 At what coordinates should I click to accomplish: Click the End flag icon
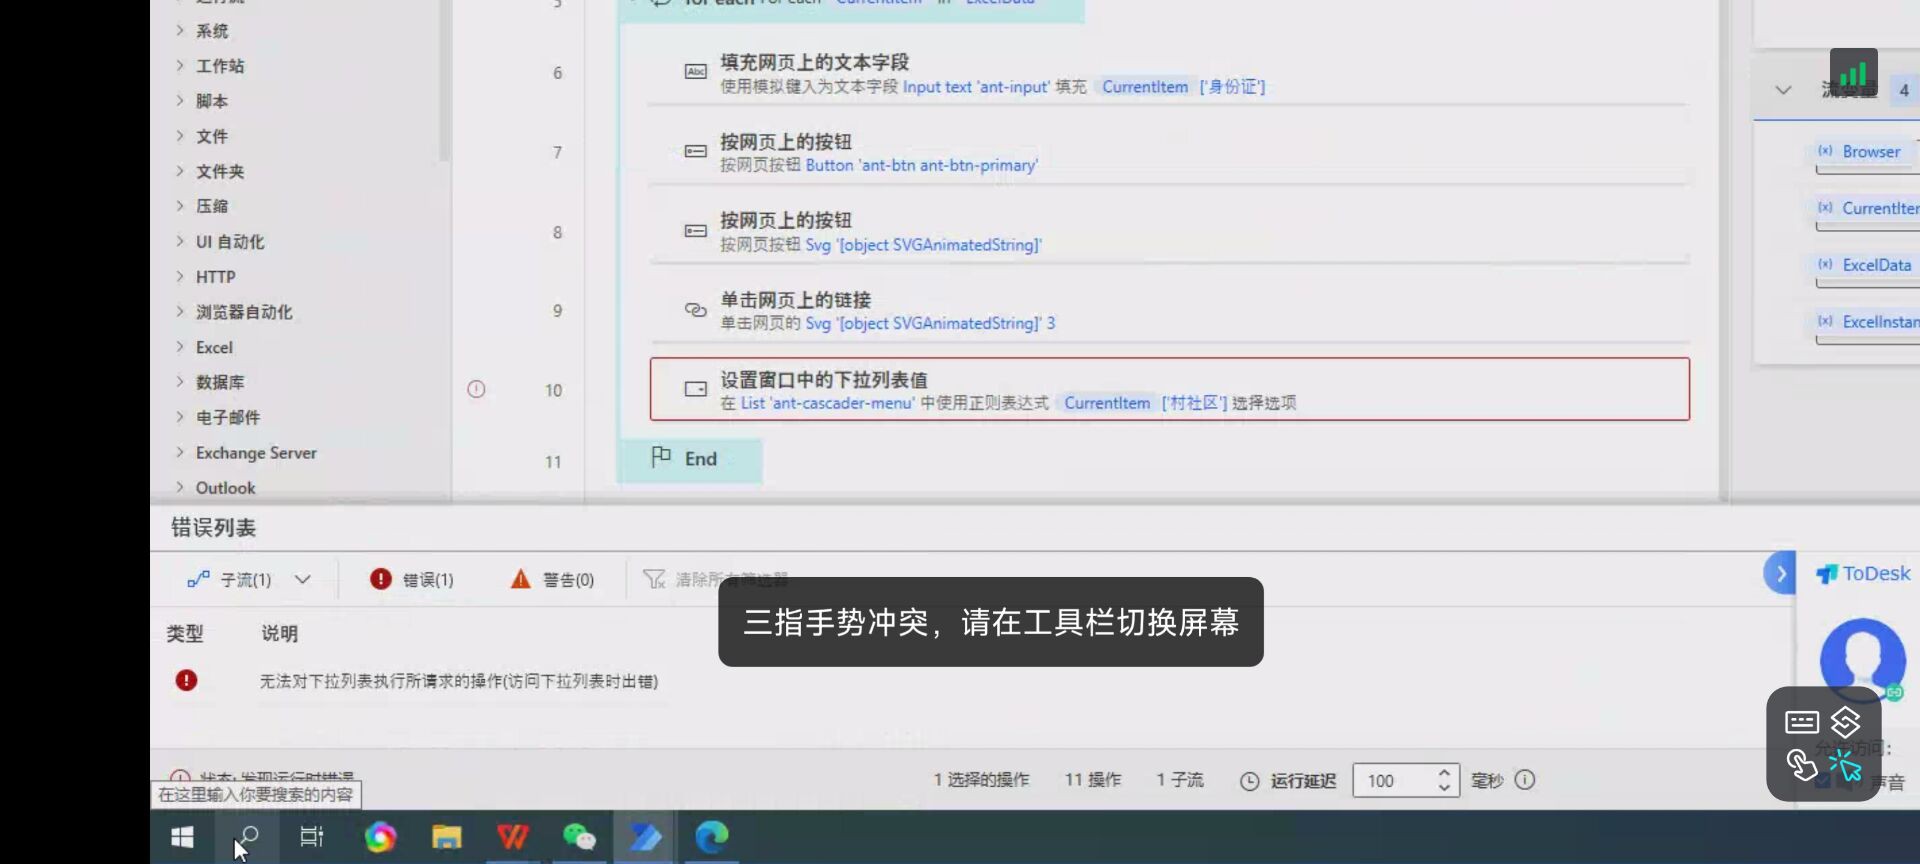click(x=661, y=457)
